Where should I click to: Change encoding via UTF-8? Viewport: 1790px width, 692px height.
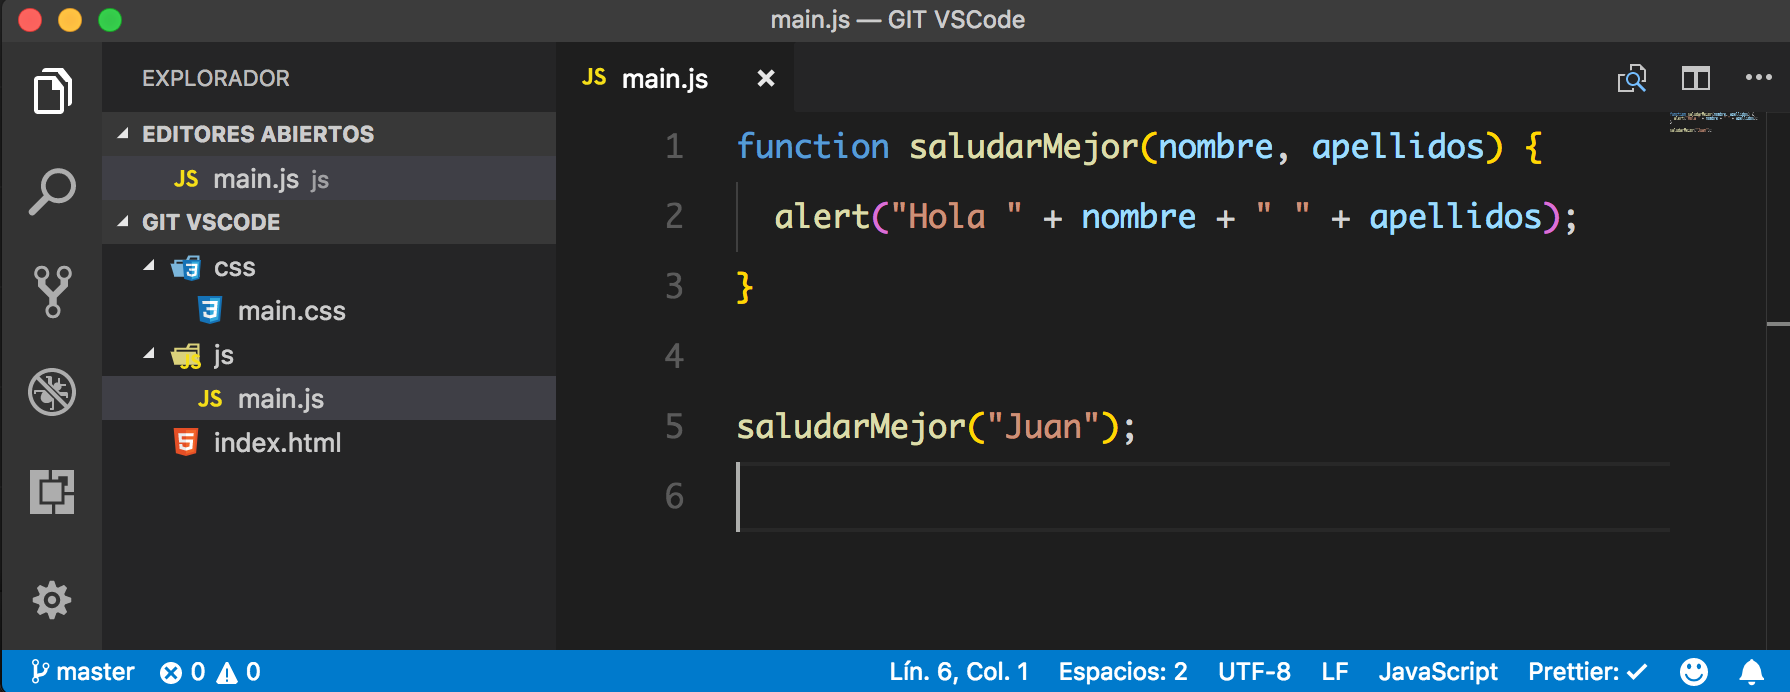pos(1254,672)
